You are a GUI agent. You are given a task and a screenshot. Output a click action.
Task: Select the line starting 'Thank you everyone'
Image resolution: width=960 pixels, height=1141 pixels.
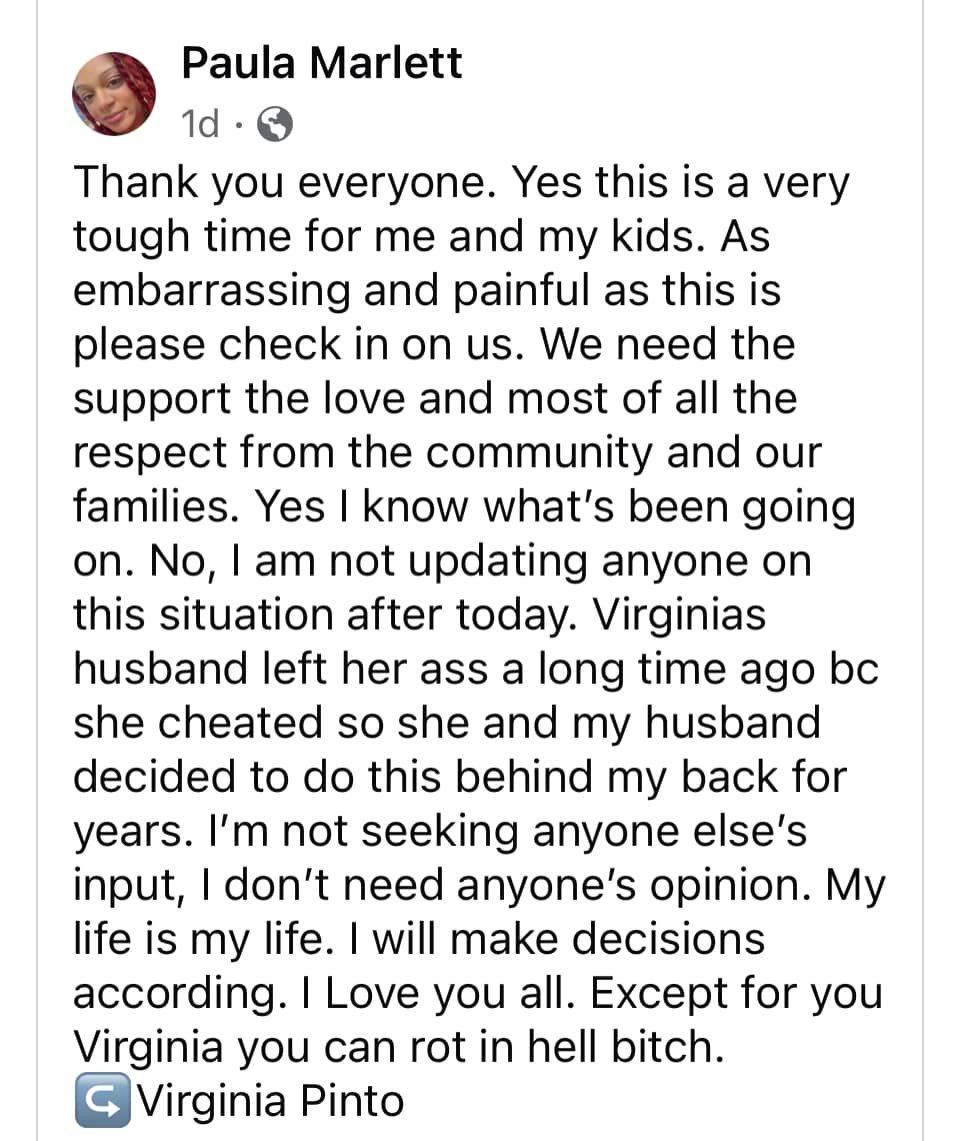click(461, 183)
